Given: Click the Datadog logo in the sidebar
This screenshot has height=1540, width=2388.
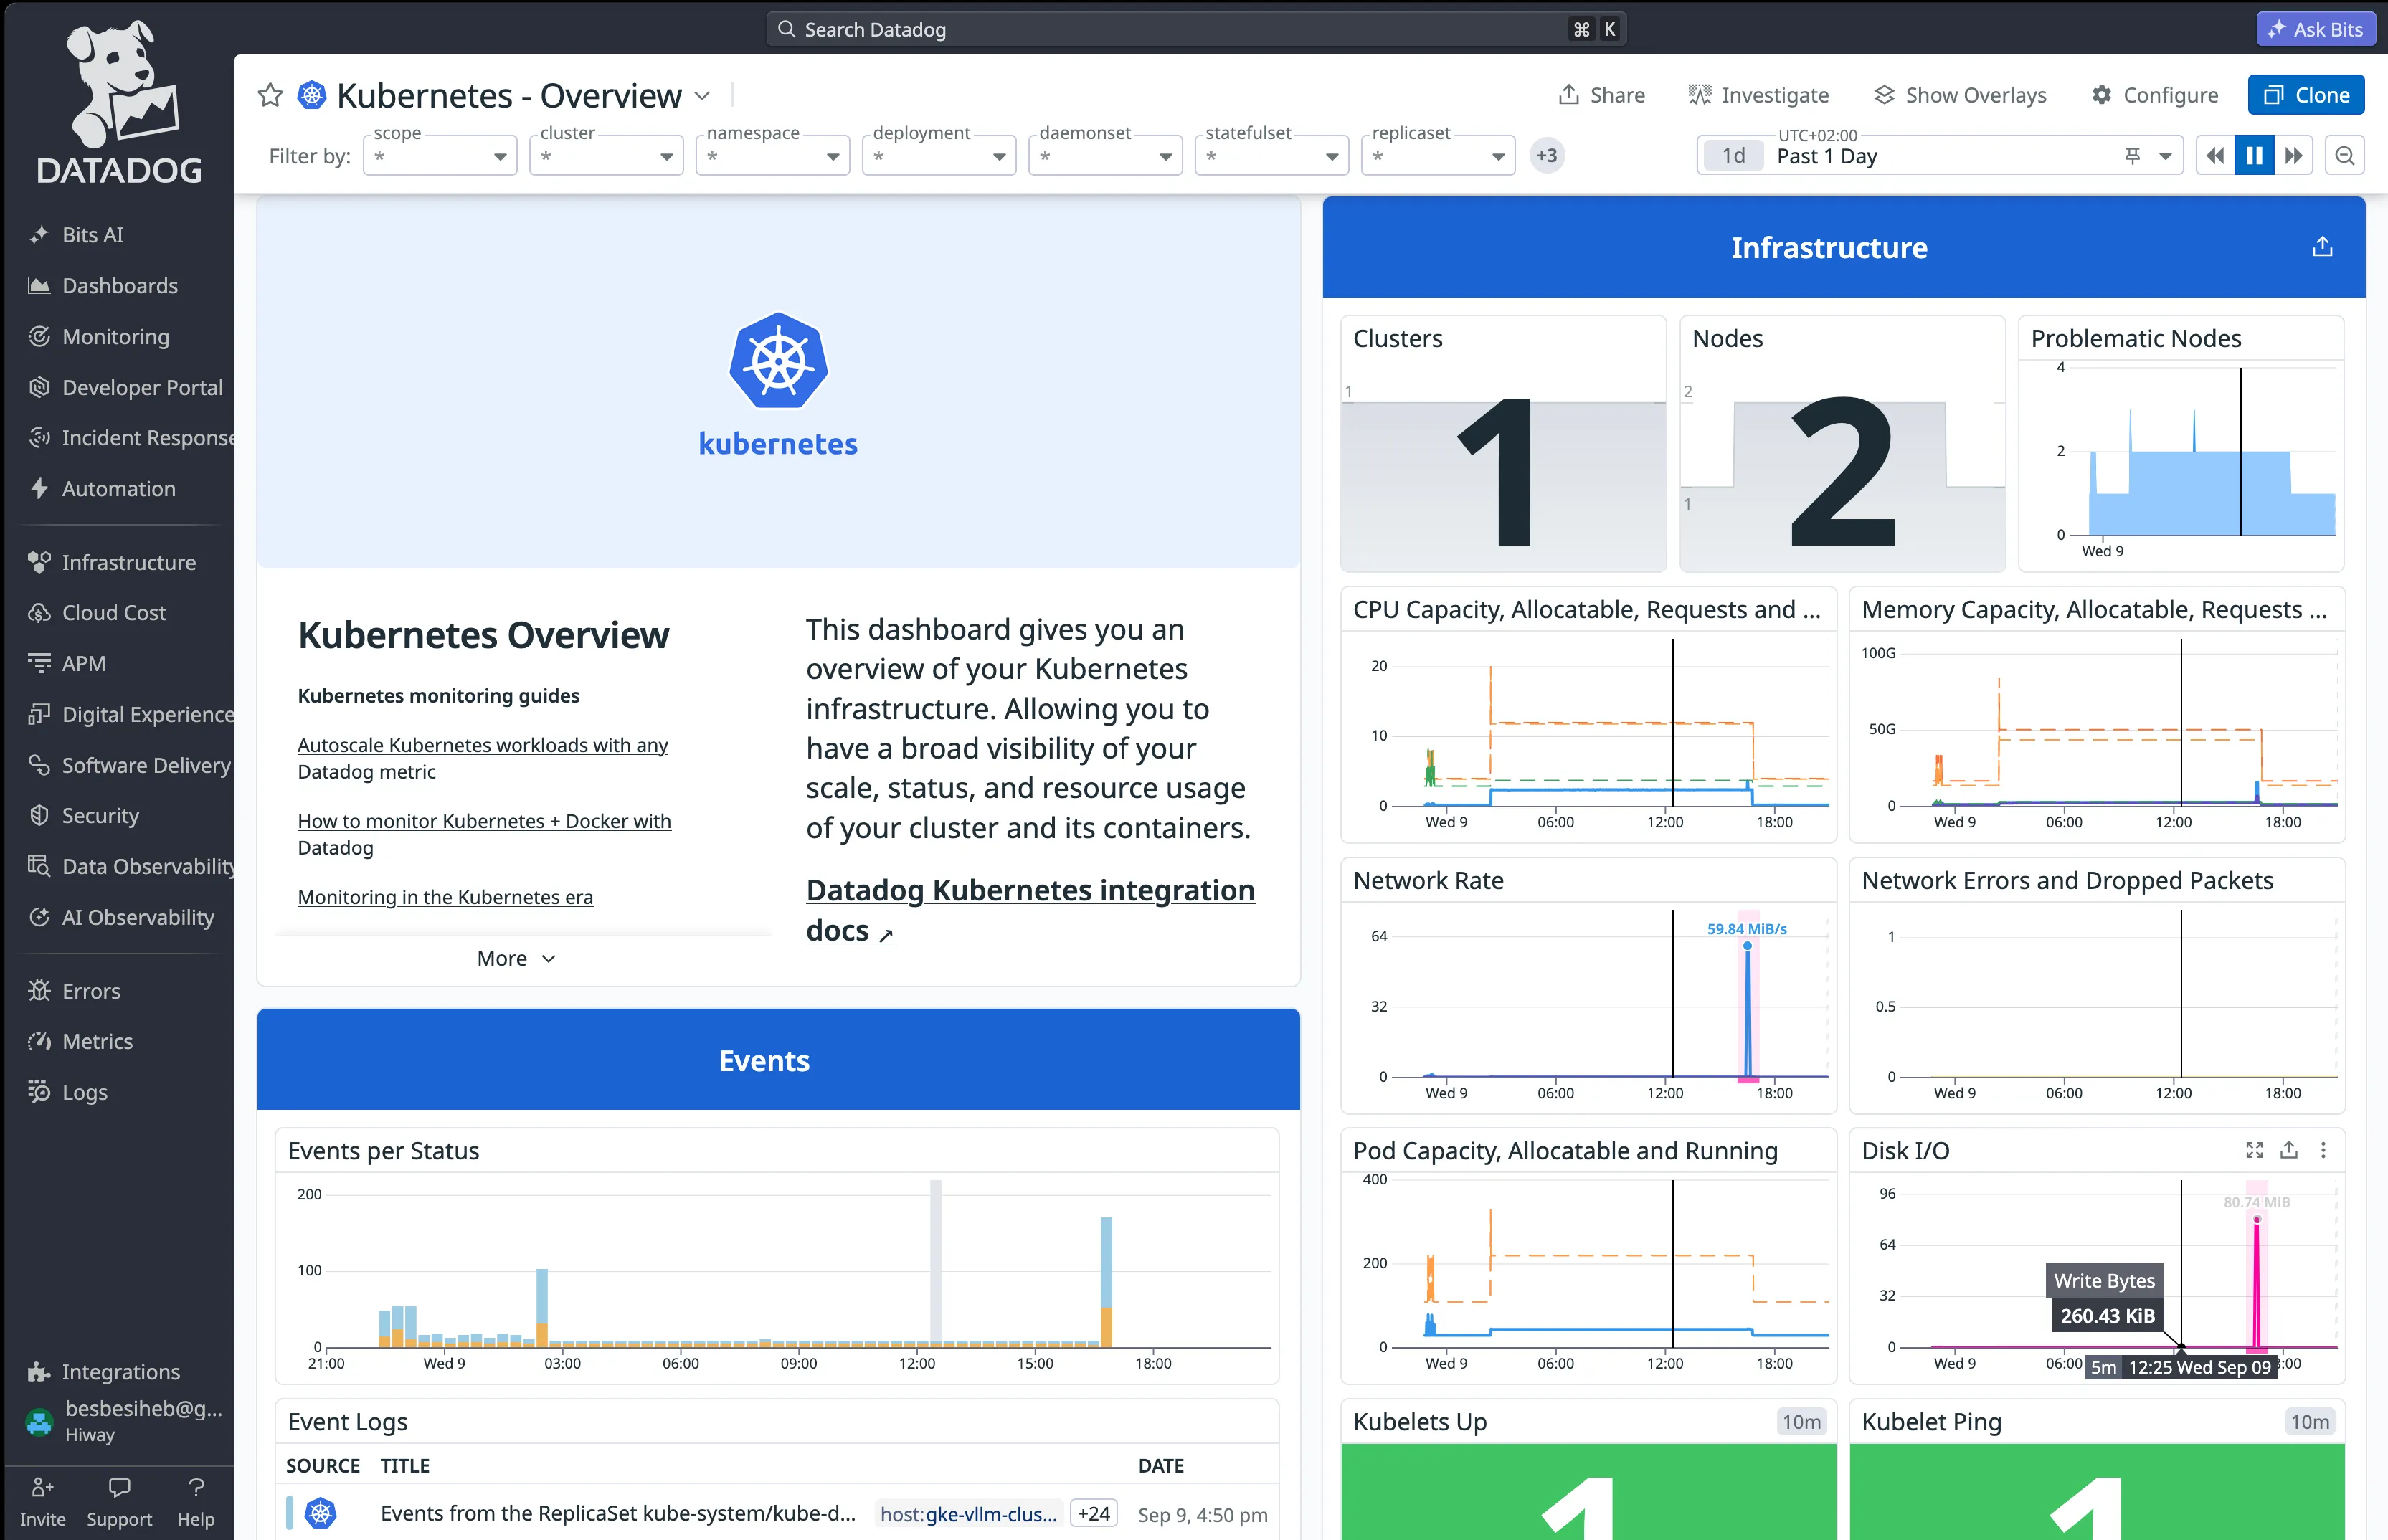Looking at the screenshot, I should tap(119, 102).
